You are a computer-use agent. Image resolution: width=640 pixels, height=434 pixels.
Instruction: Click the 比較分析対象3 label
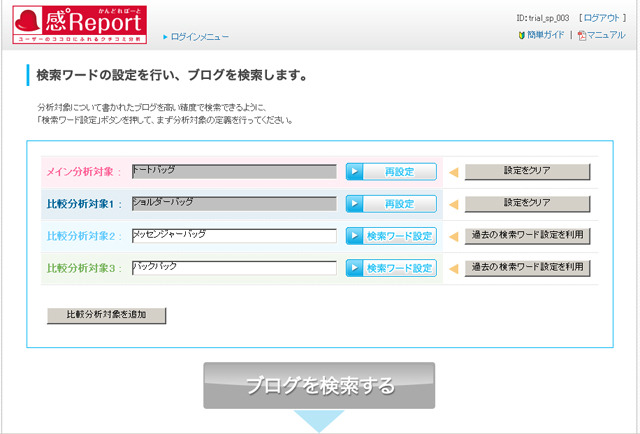pos(84,268)
